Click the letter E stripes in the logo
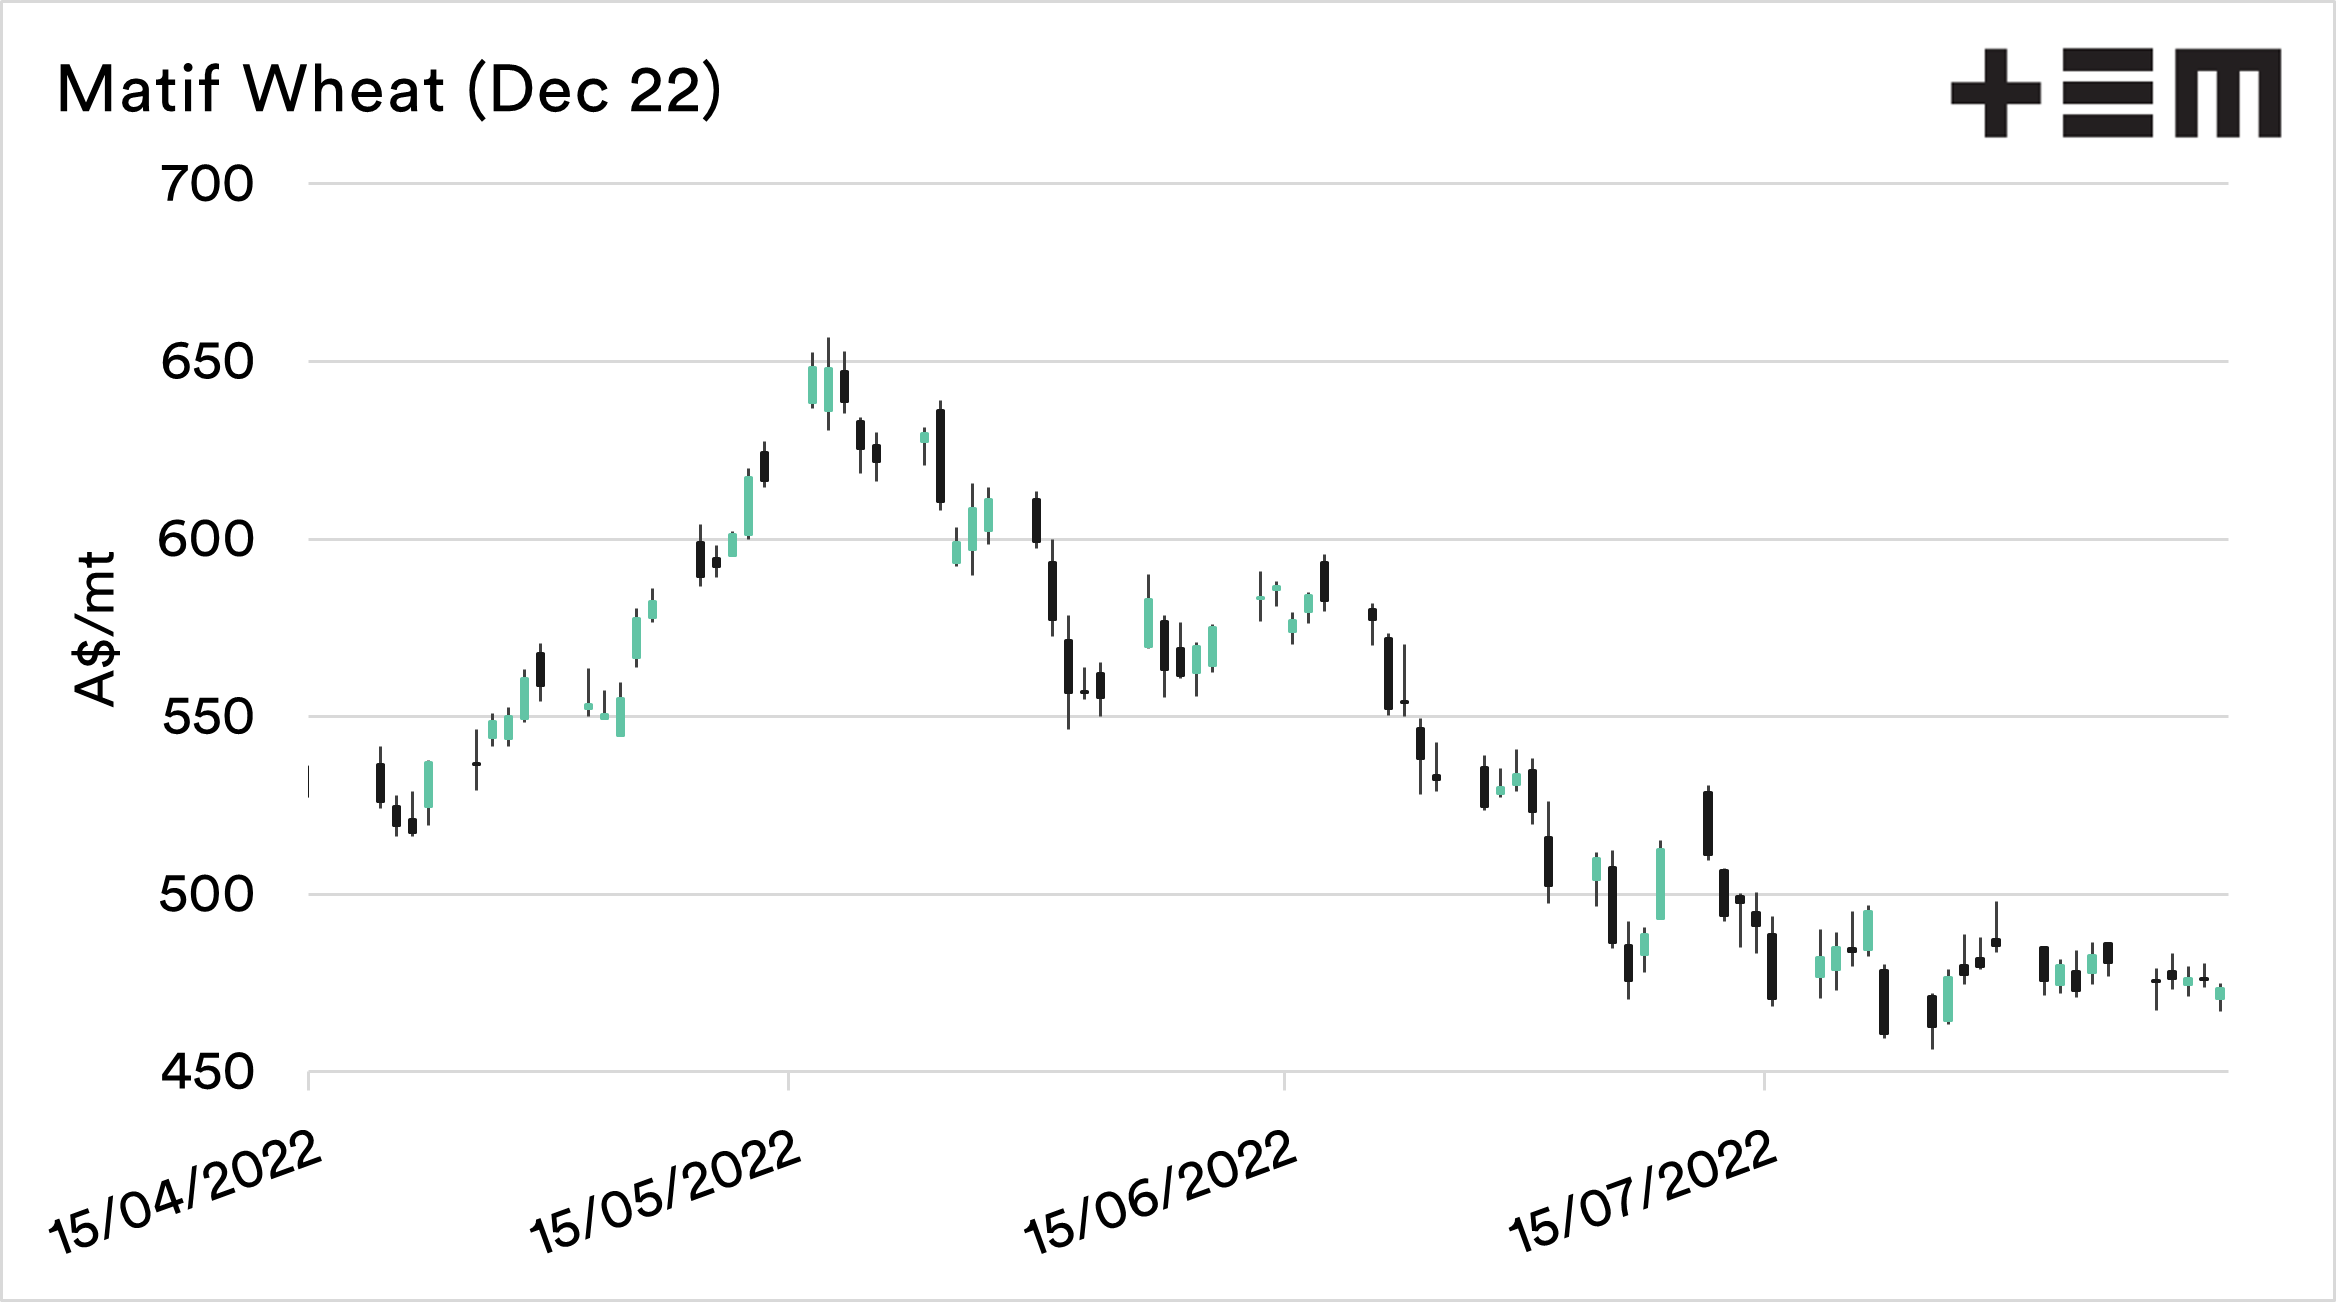This screenshot has width=2336, height=1302. pyautogui.click(x=2107, y=93)
